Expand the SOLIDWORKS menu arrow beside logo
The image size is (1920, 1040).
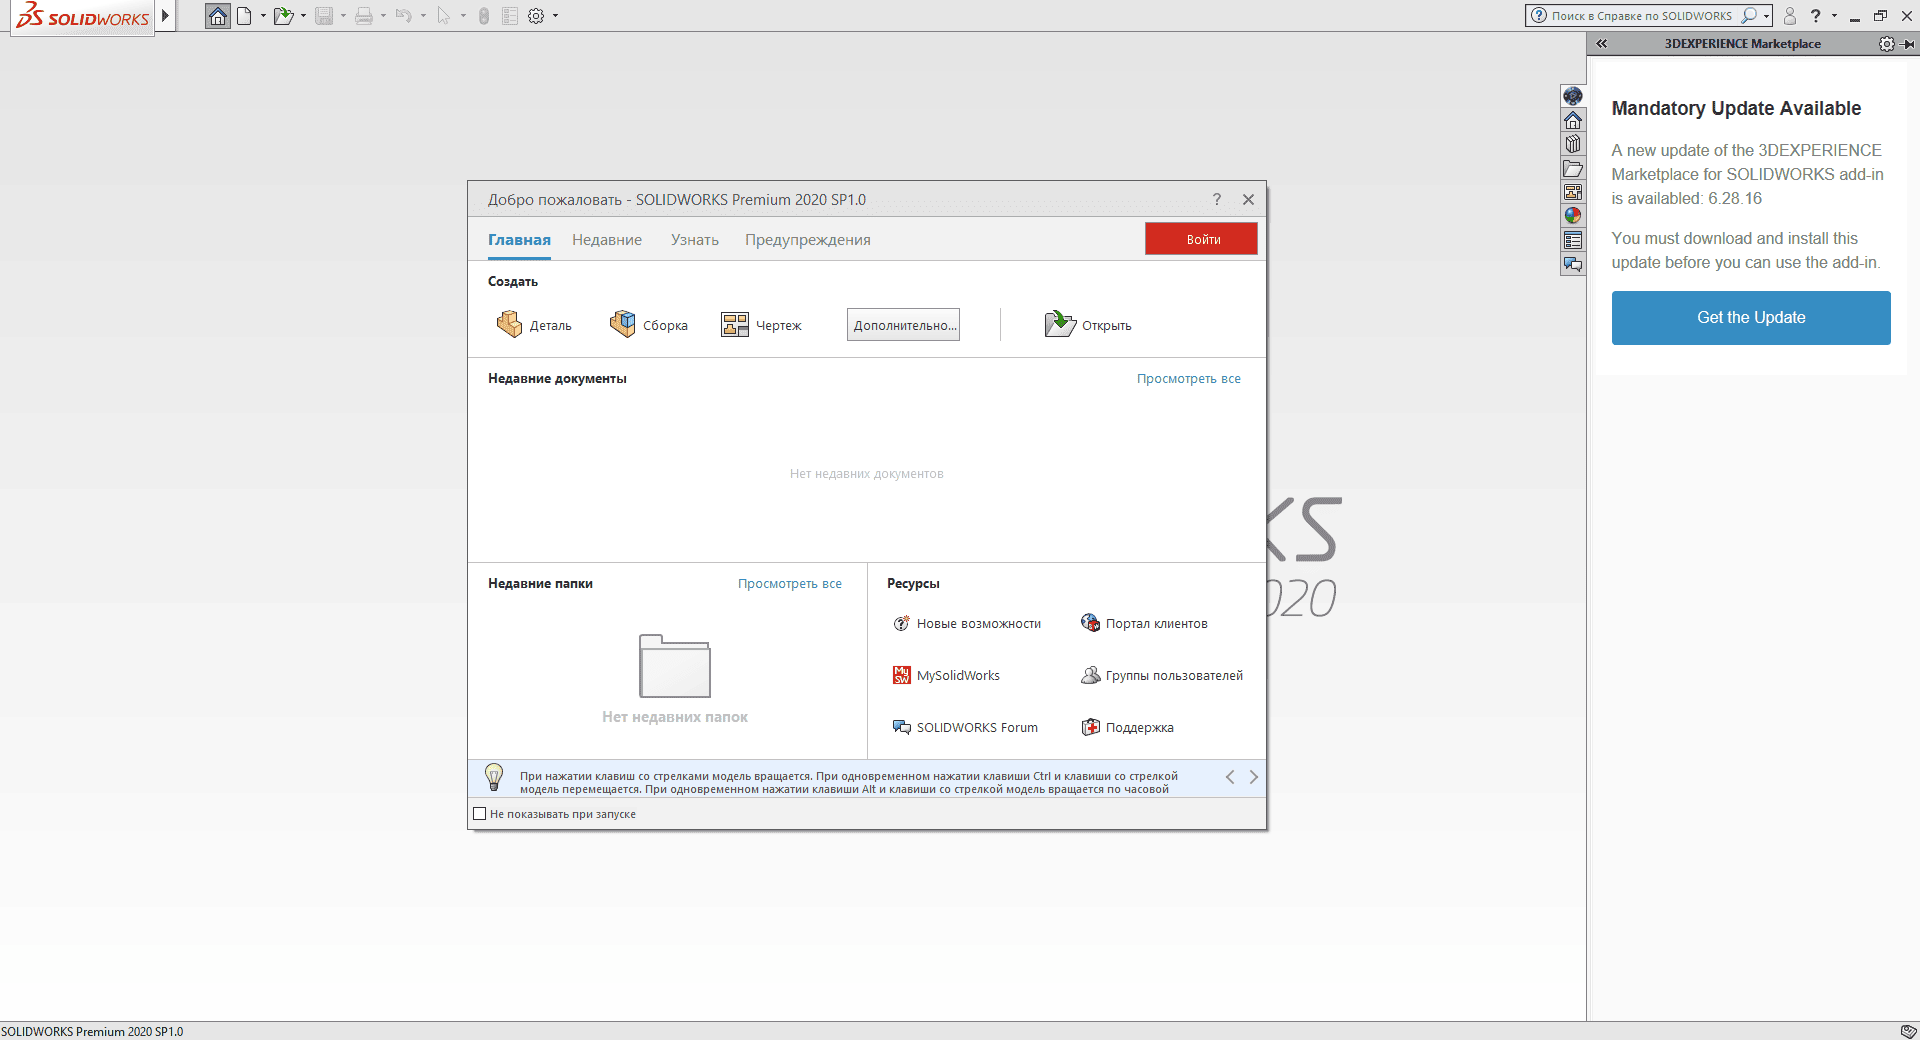165,16
